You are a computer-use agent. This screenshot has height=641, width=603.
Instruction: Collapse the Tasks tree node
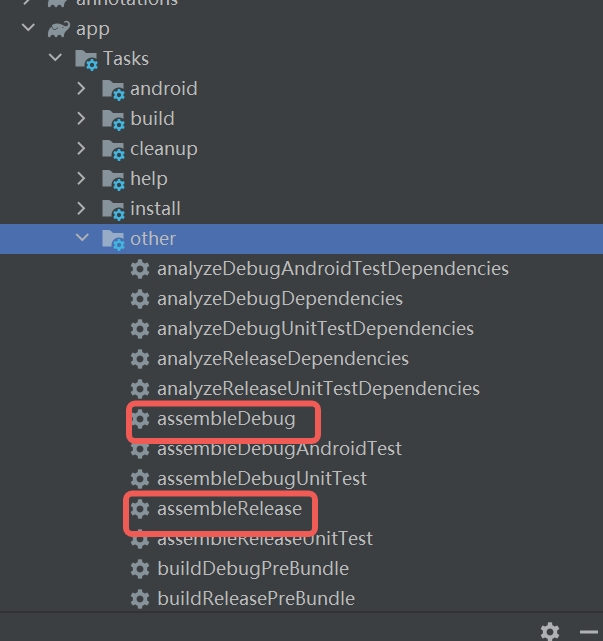coord(55,59)
